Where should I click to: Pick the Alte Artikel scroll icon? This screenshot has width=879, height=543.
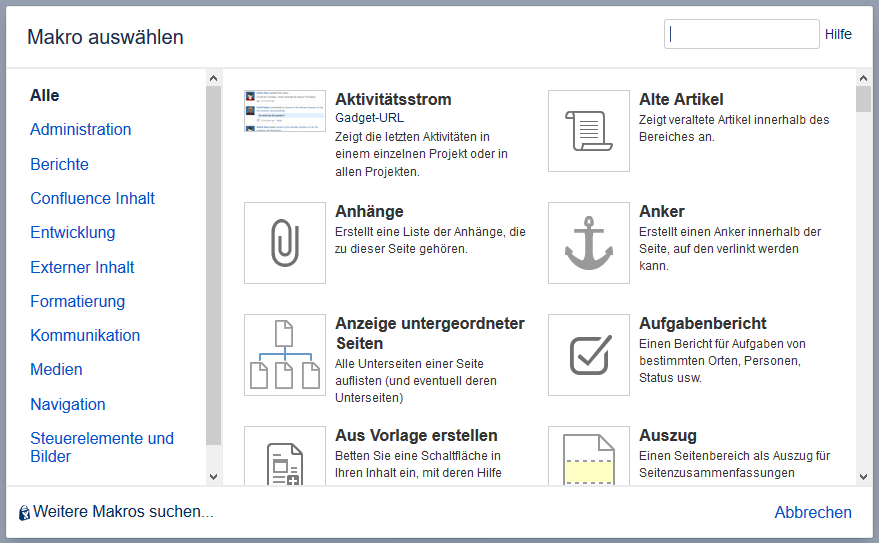point(589,131)
